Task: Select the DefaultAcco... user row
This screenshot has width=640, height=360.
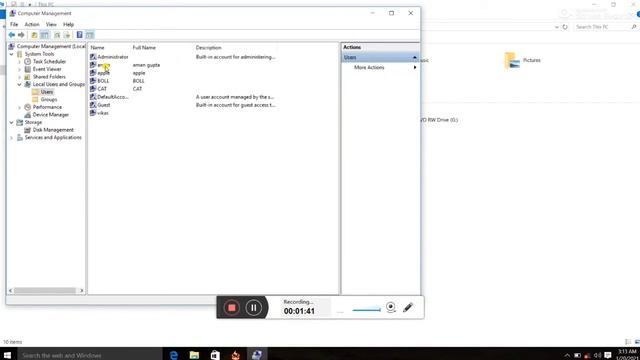Action: point(113,97)
